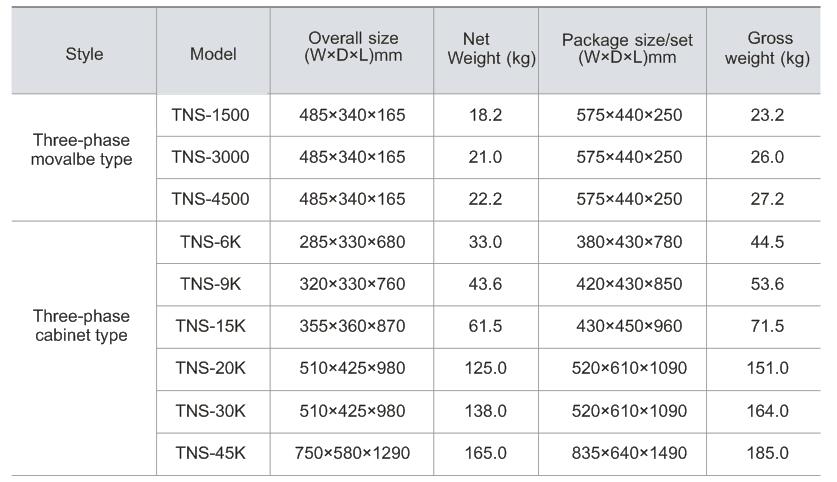Click the TNS-4500 model cell
This screenshot has width=837, height=482.
210,199
